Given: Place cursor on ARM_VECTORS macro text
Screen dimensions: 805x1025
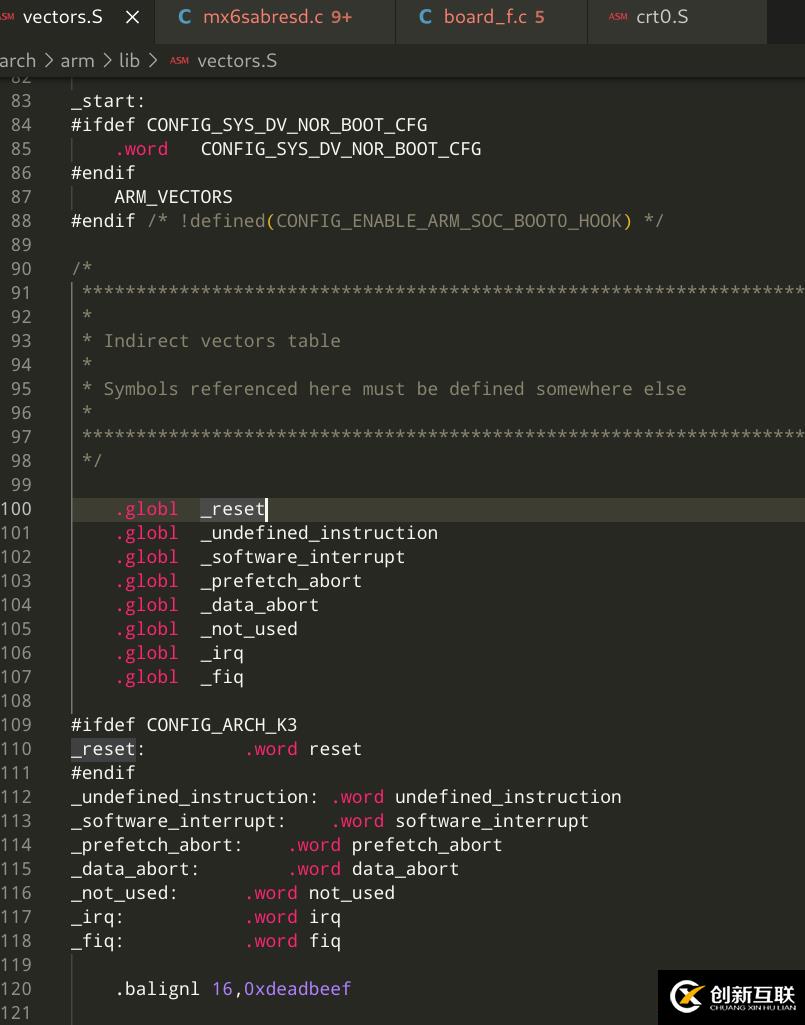Looking at the screenshot, I should tap(173, 197).
